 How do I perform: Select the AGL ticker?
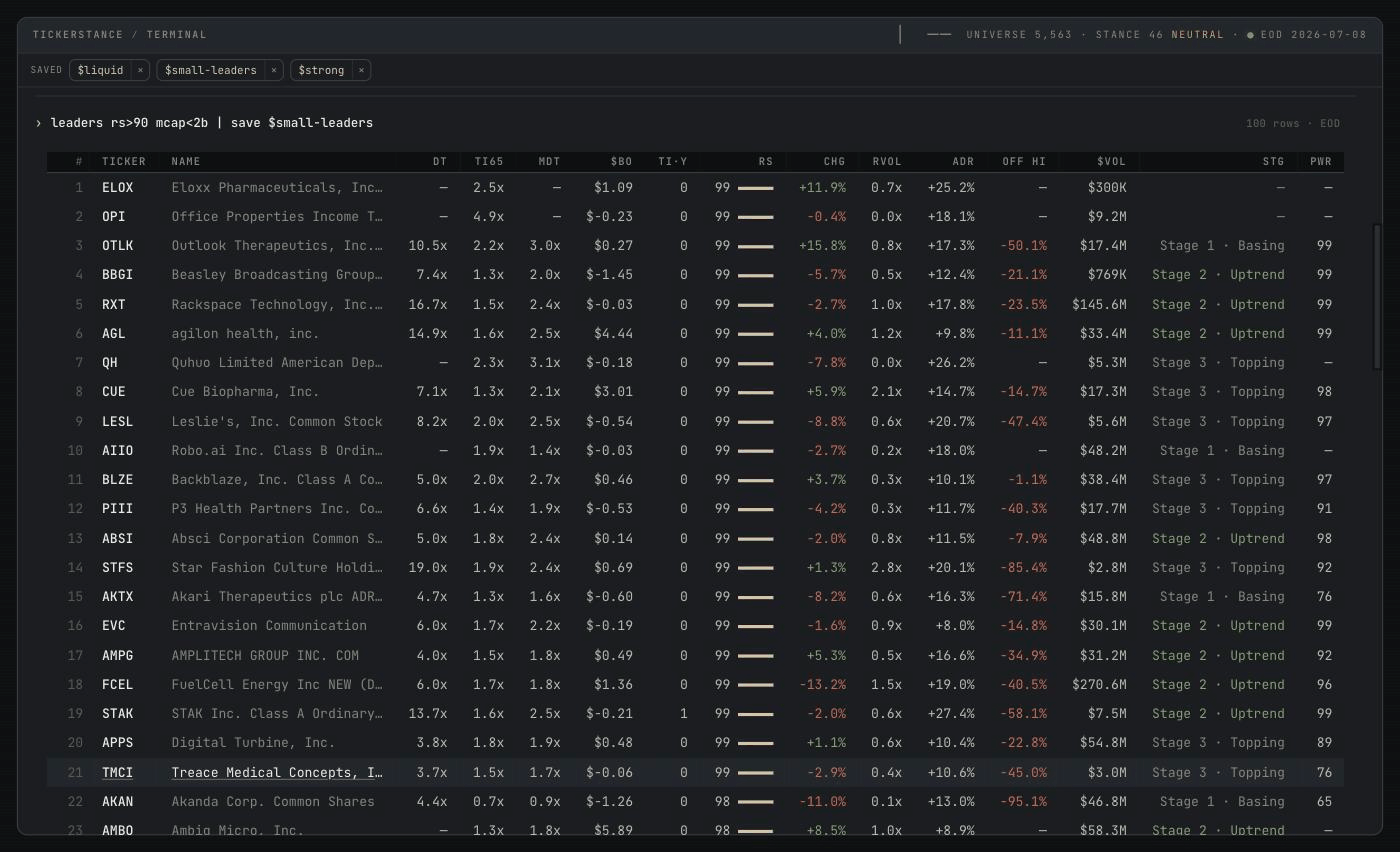tap(113, 333)
